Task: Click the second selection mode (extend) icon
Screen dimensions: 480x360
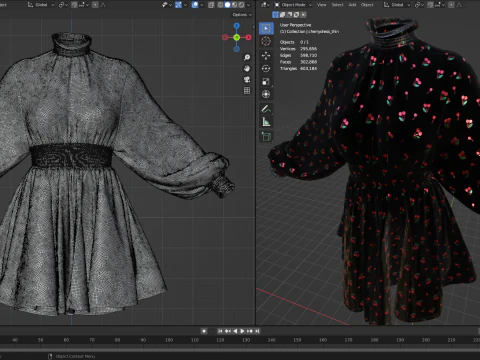Action: (x=282, y=15)
